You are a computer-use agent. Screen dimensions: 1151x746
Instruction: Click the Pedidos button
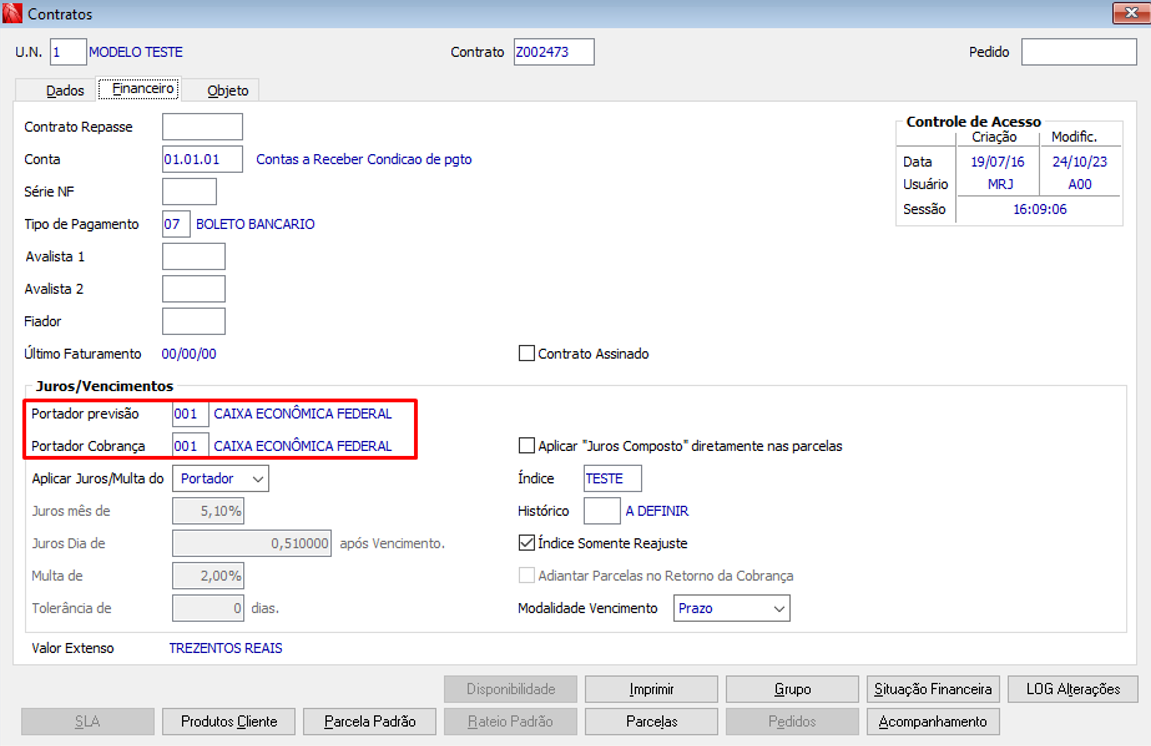pos(792,721)
